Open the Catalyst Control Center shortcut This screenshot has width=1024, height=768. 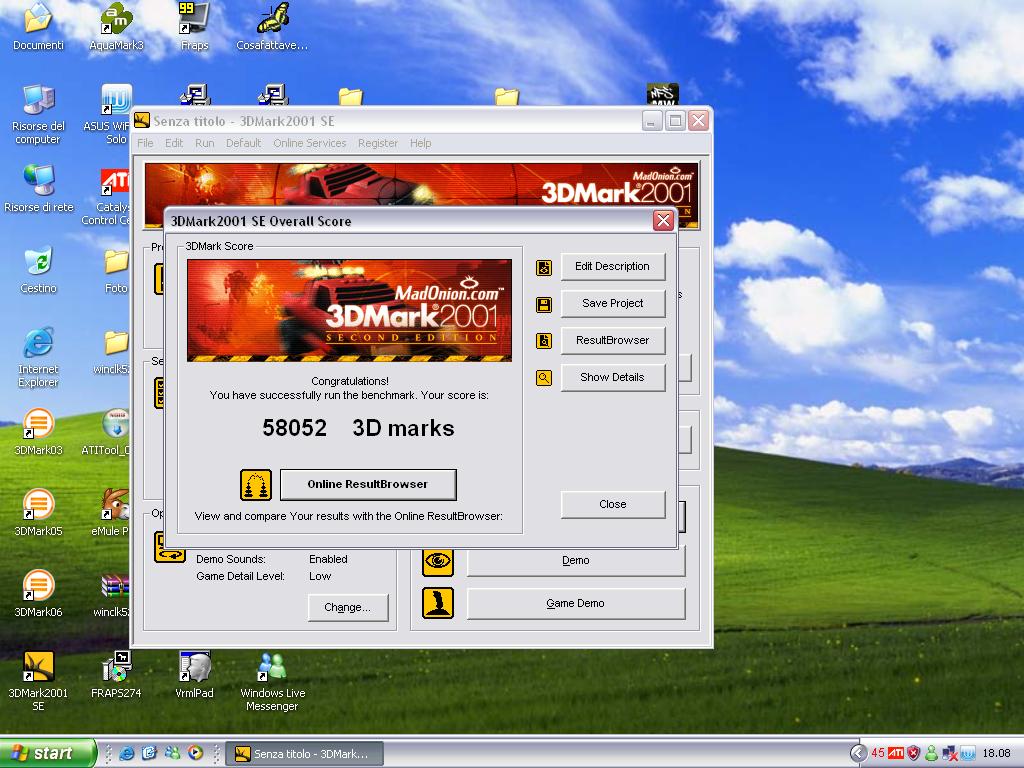(x=108, y=195)
